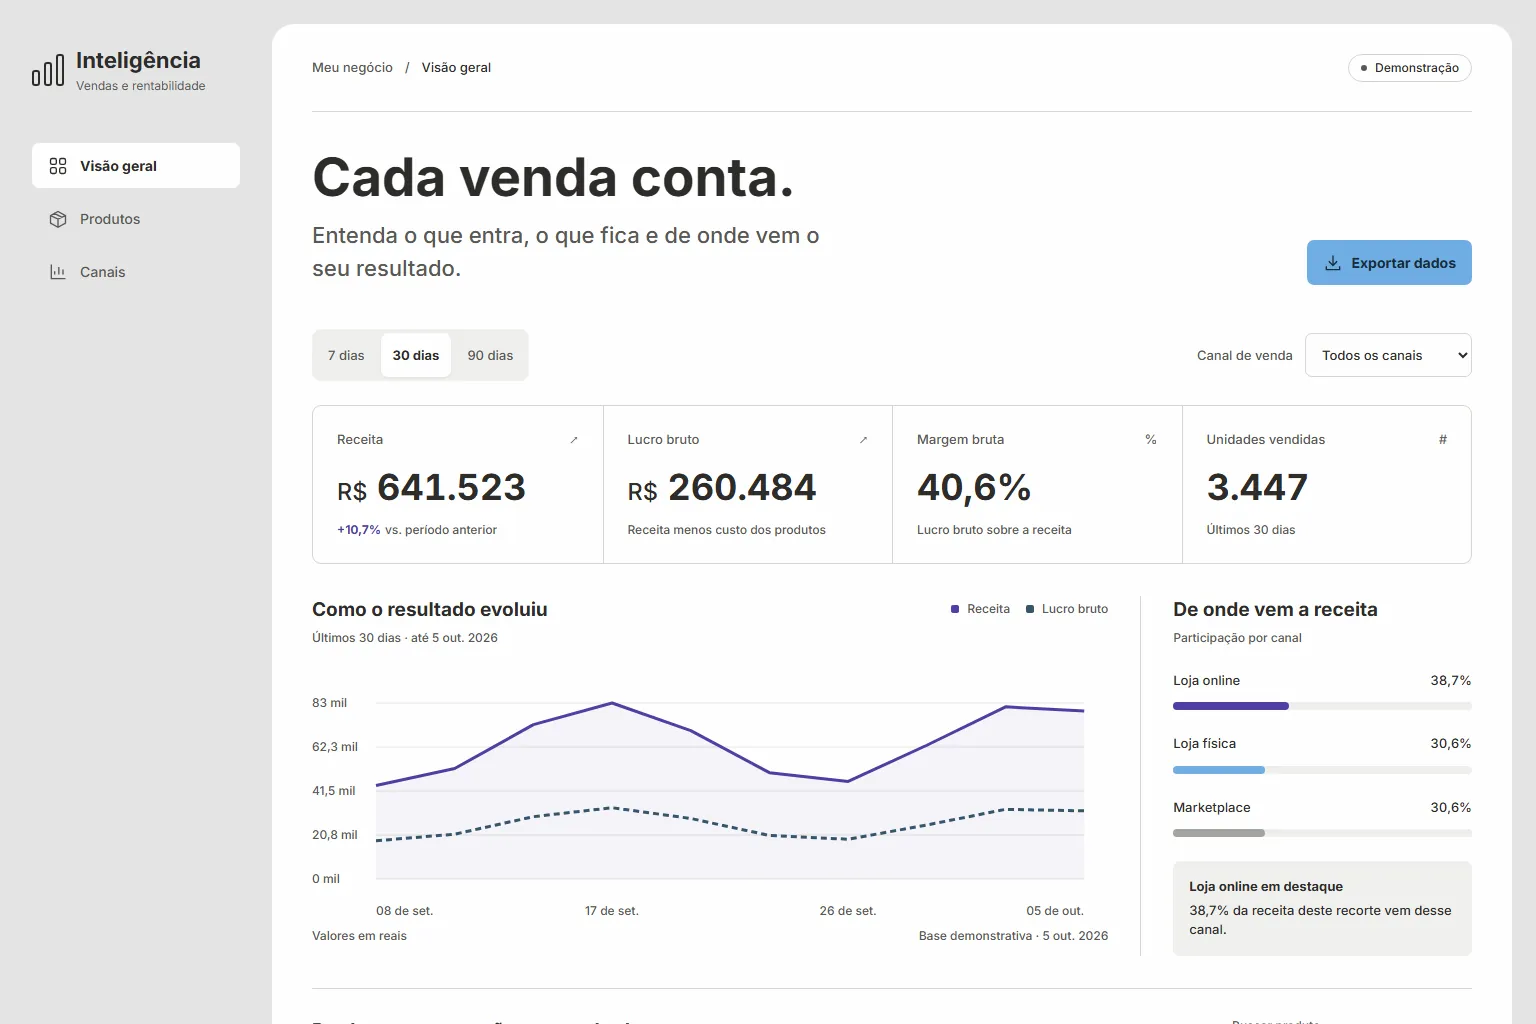Click the Demonstração badge
1536x1024 pixels.
pyautogui.click(x=1410, y=68)
